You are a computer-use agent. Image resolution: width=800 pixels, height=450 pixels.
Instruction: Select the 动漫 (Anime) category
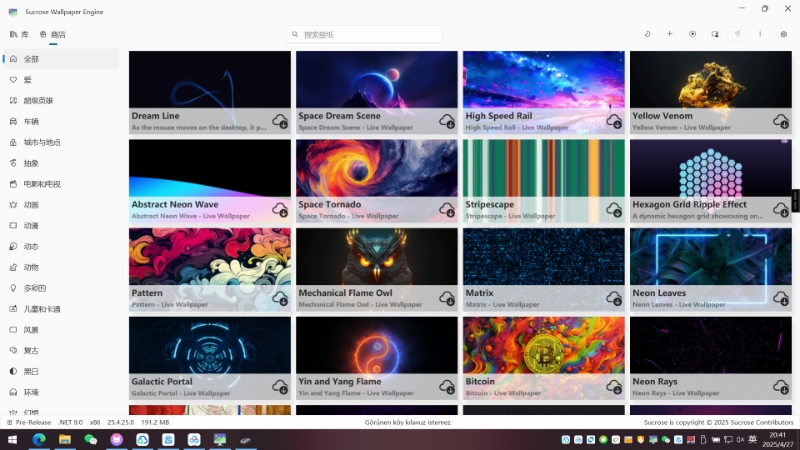click(x=61, y=226)
